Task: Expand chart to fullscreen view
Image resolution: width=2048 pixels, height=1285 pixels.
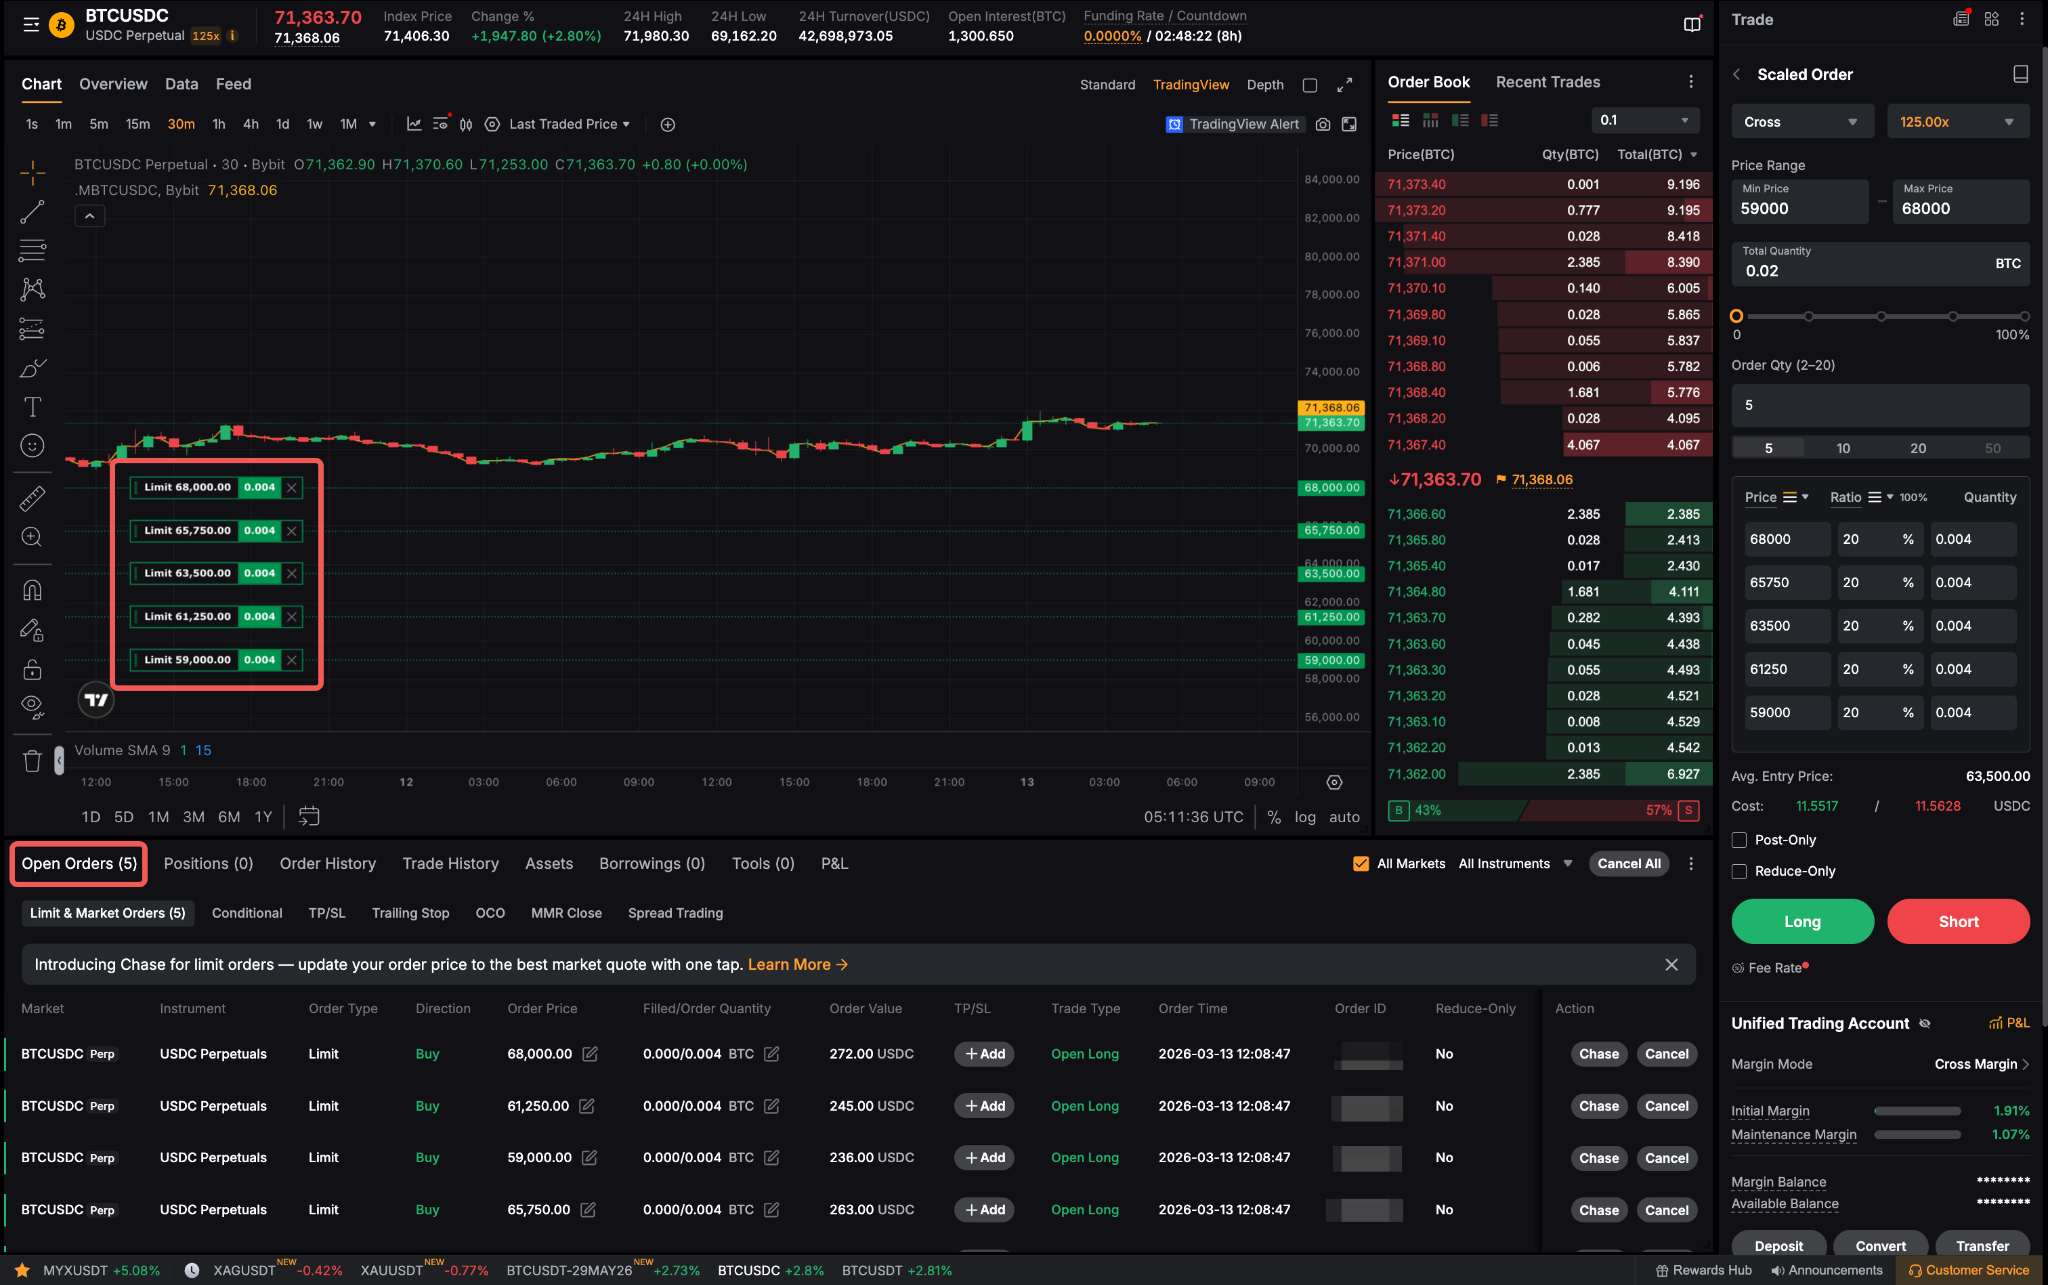Action: coord(1345,85)
